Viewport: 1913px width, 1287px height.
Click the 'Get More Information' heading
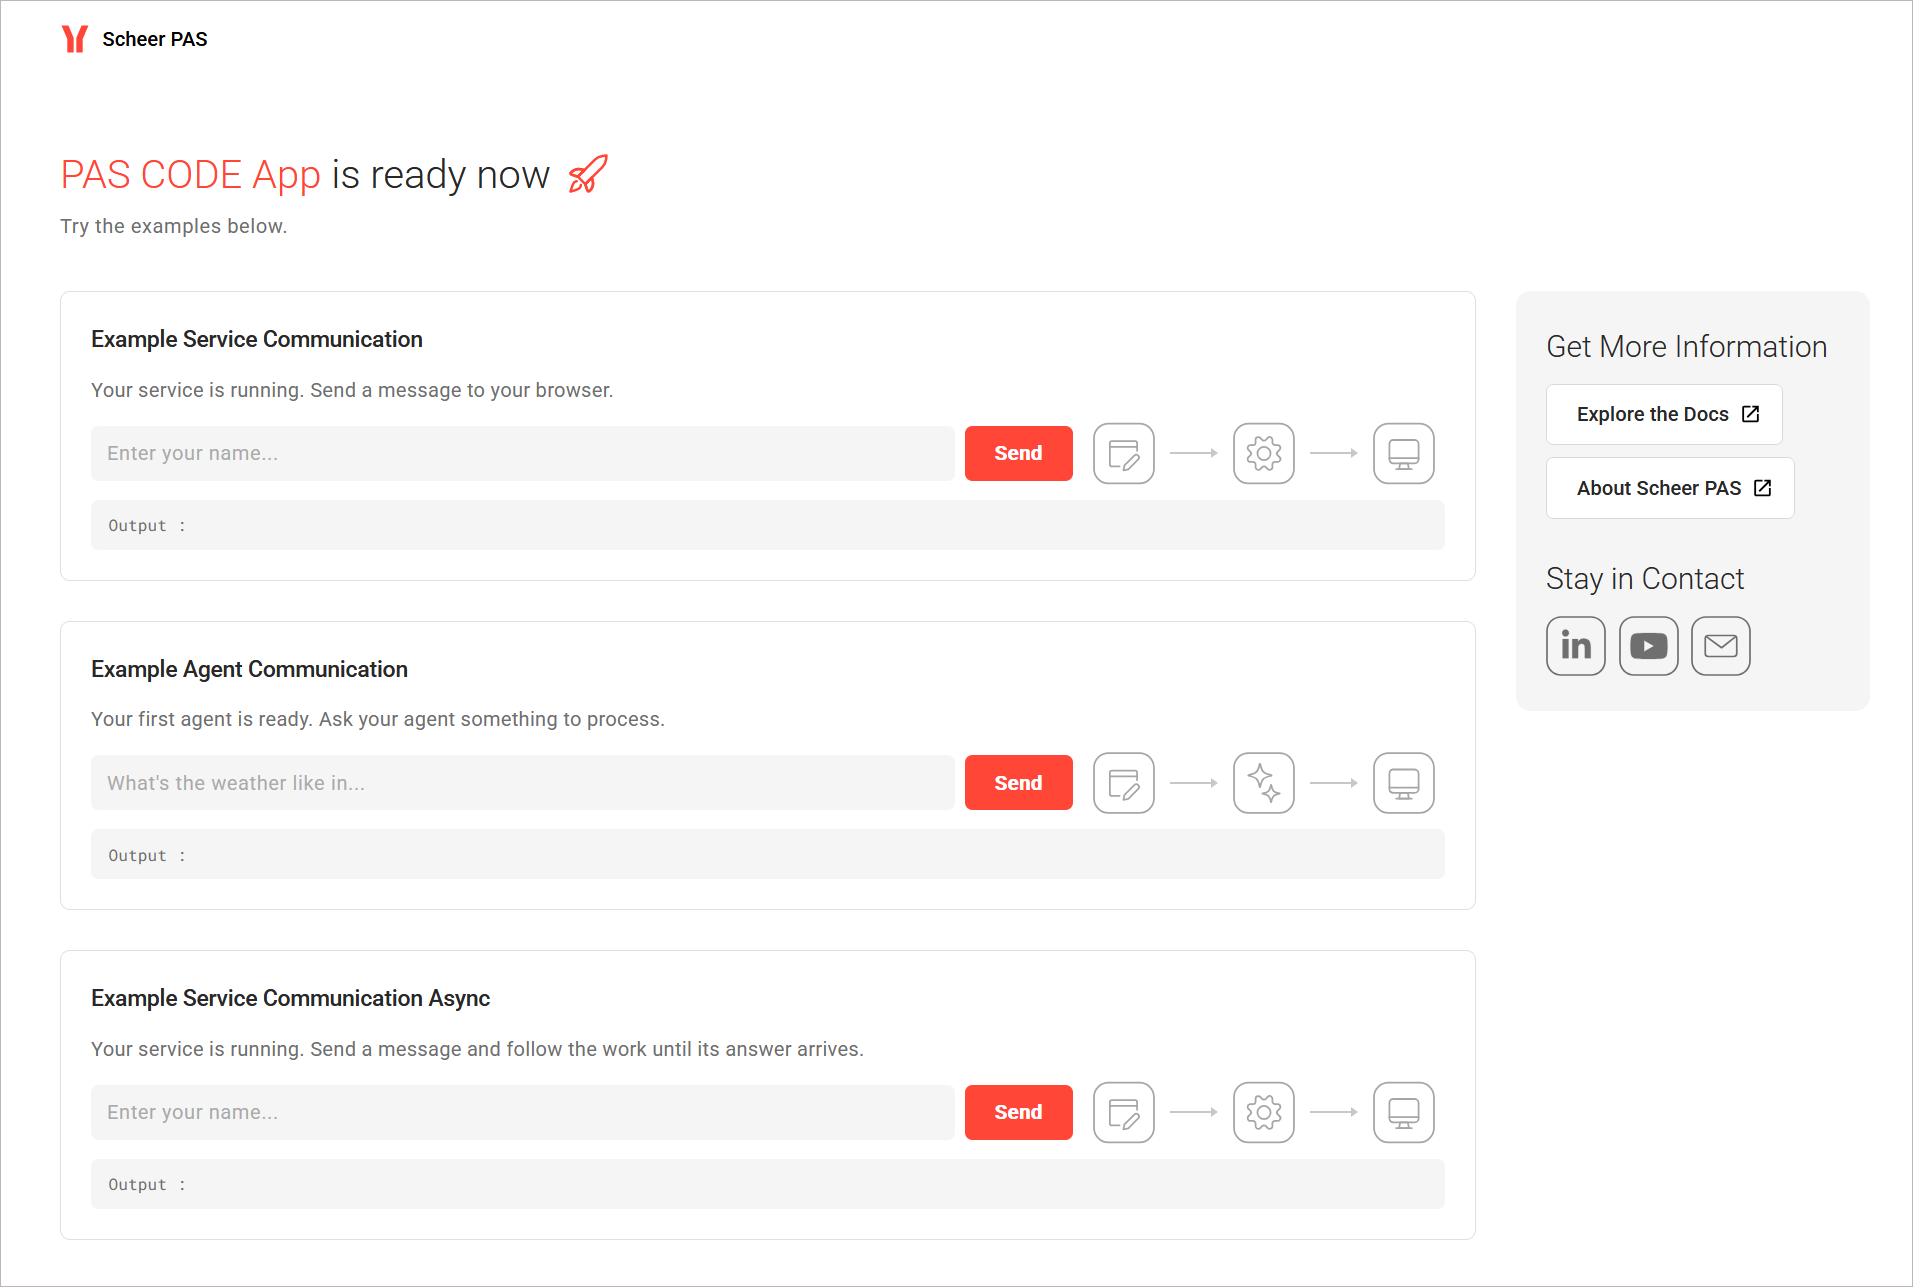tap(1686, 346)
